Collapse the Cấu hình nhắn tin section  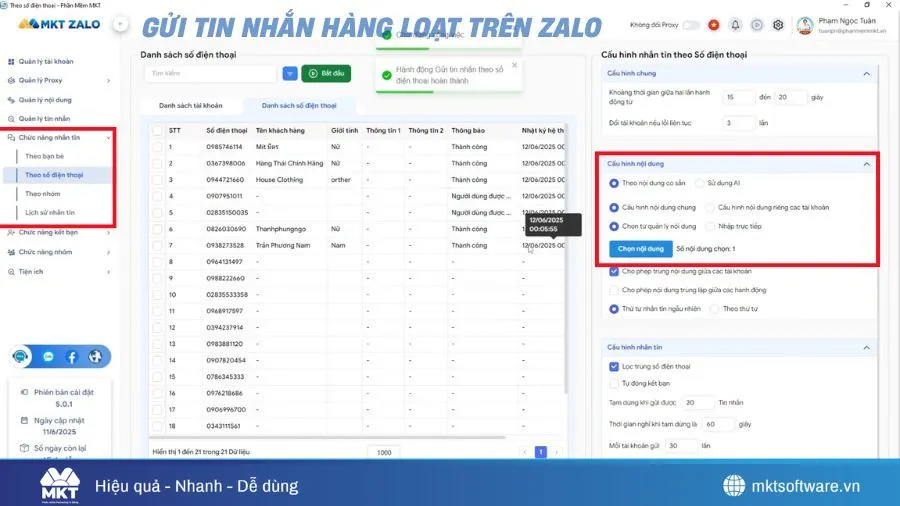866,348
